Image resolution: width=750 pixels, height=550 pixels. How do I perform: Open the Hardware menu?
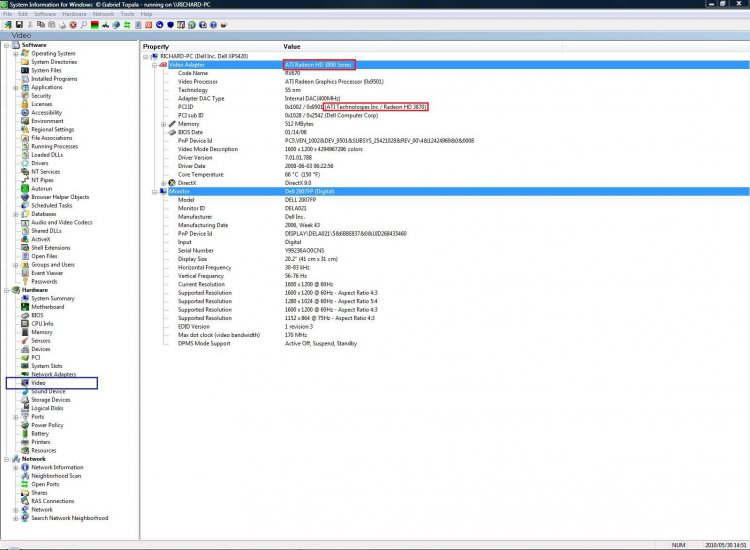(x=74, y=14)
